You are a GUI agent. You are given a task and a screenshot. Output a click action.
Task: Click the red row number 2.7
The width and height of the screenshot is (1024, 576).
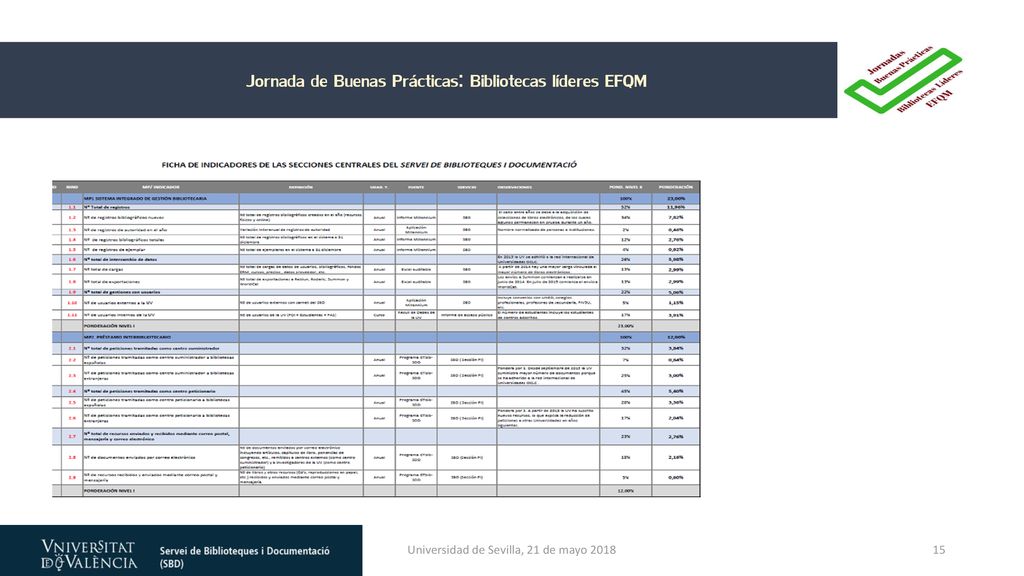(x=72, y=436)
